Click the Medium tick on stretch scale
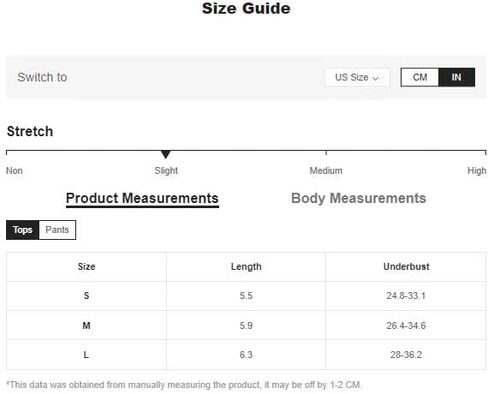488x394 pixels. coord(326,153)
